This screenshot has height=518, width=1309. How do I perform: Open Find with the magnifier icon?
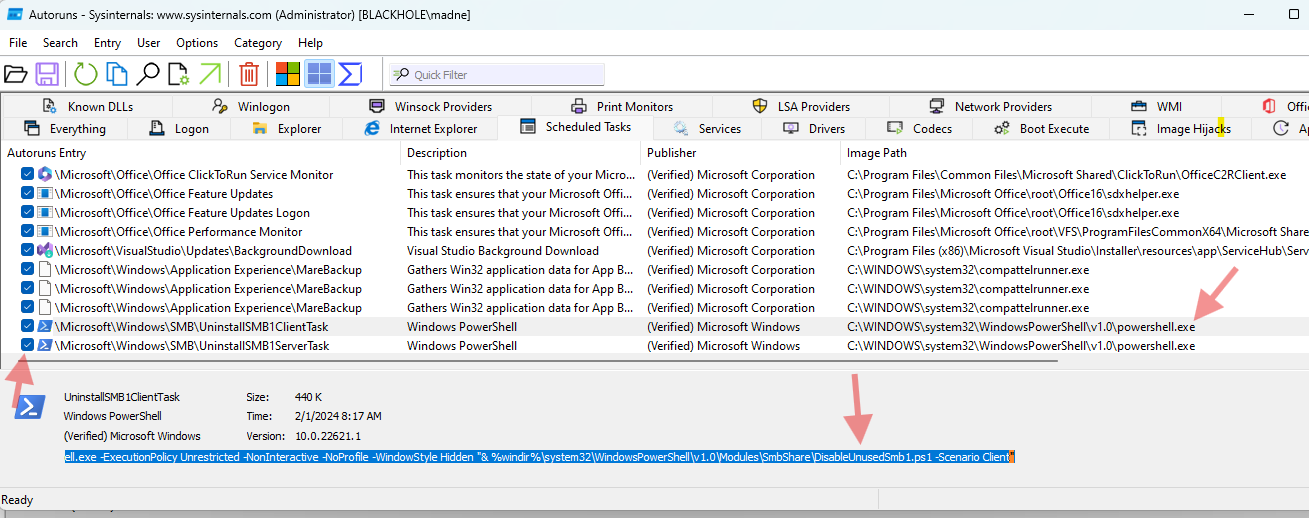(148, 74)
